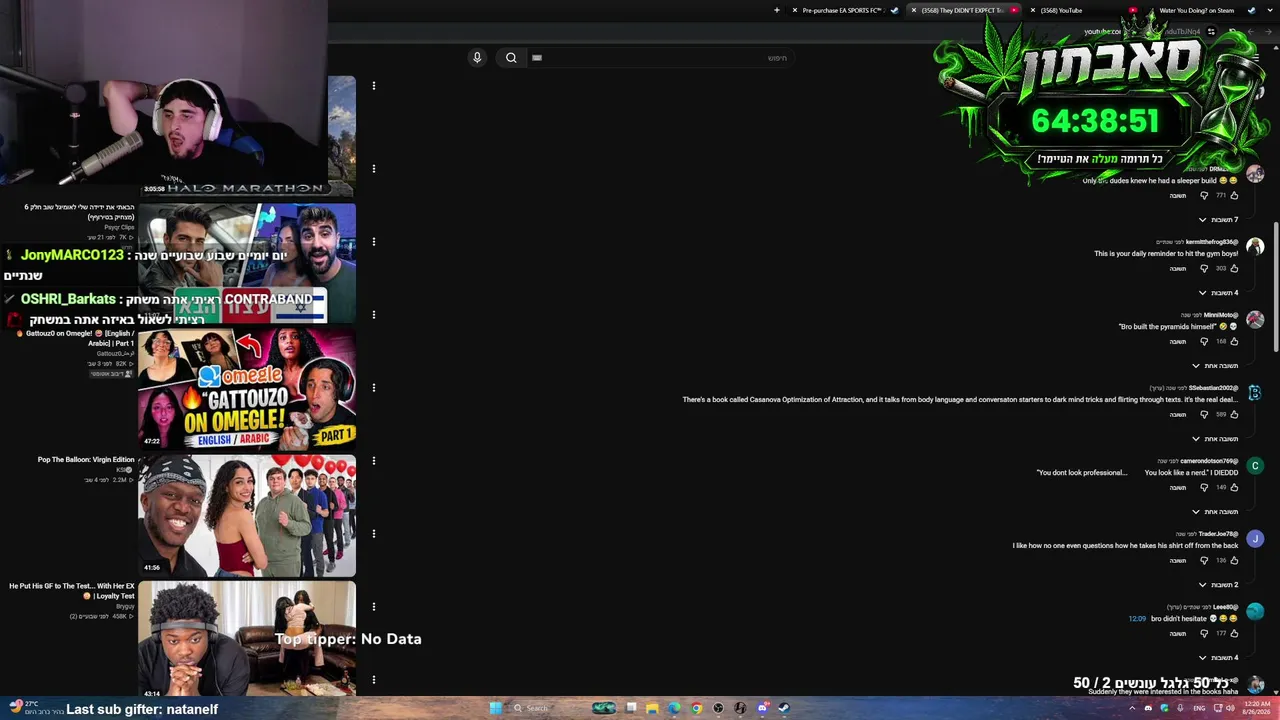Like the daily reminder gym comment

(1234, 269)
